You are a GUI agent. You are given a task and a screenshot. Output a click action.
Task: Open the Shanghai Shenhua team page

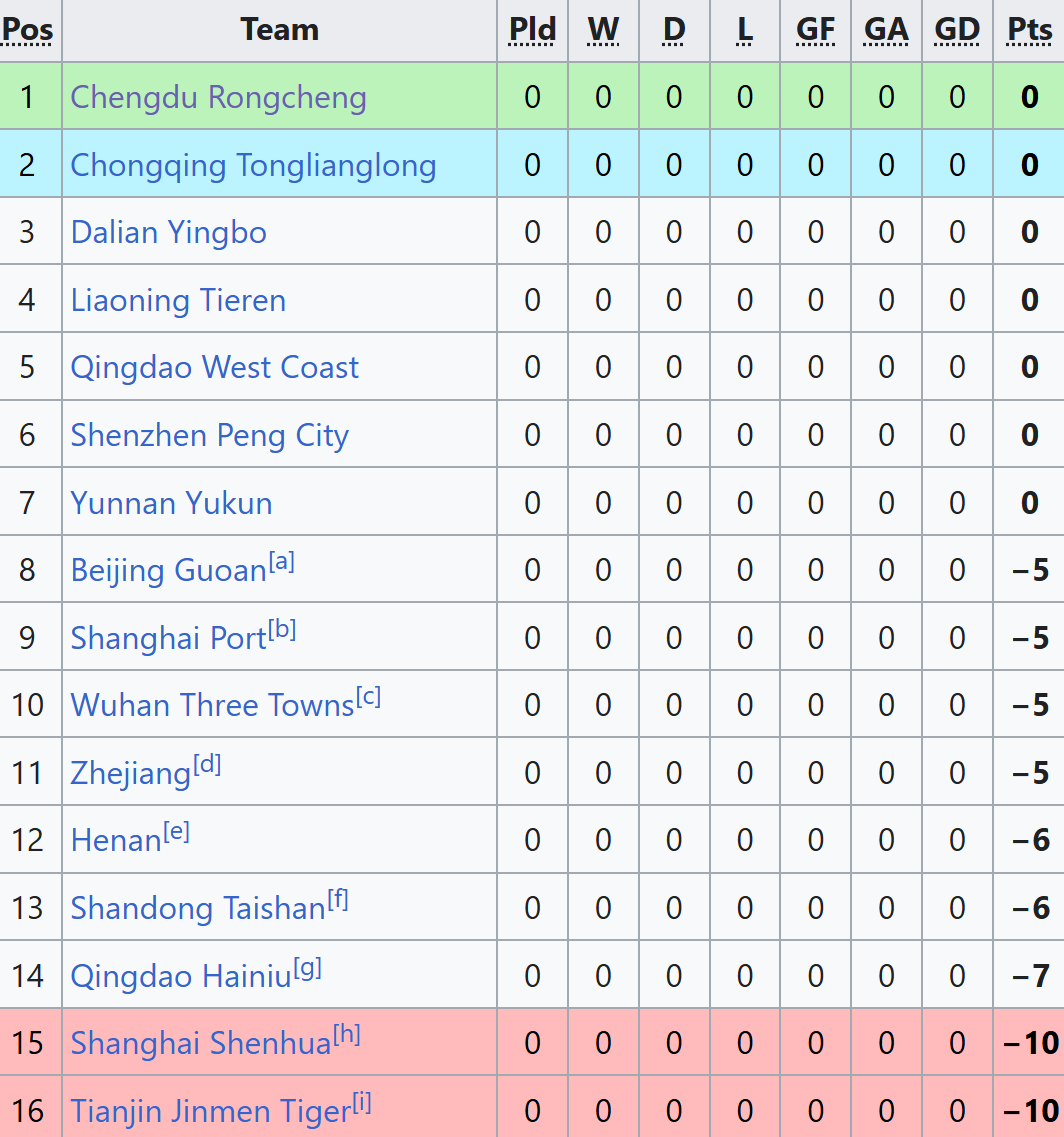(x=200, y=1044)
